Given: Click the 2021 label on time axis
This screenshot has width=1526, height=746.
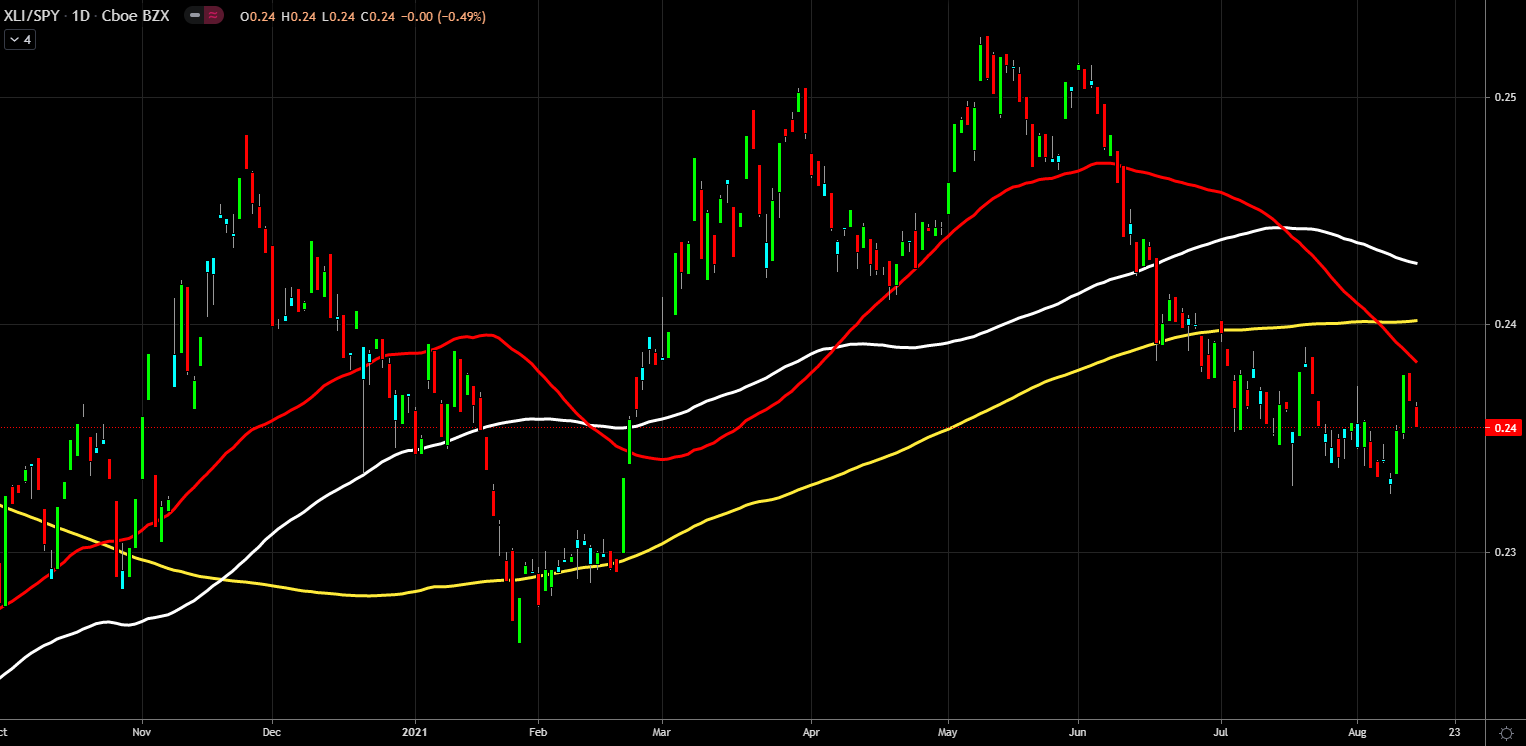Looking at the screenshot, I should pos(415,732).
